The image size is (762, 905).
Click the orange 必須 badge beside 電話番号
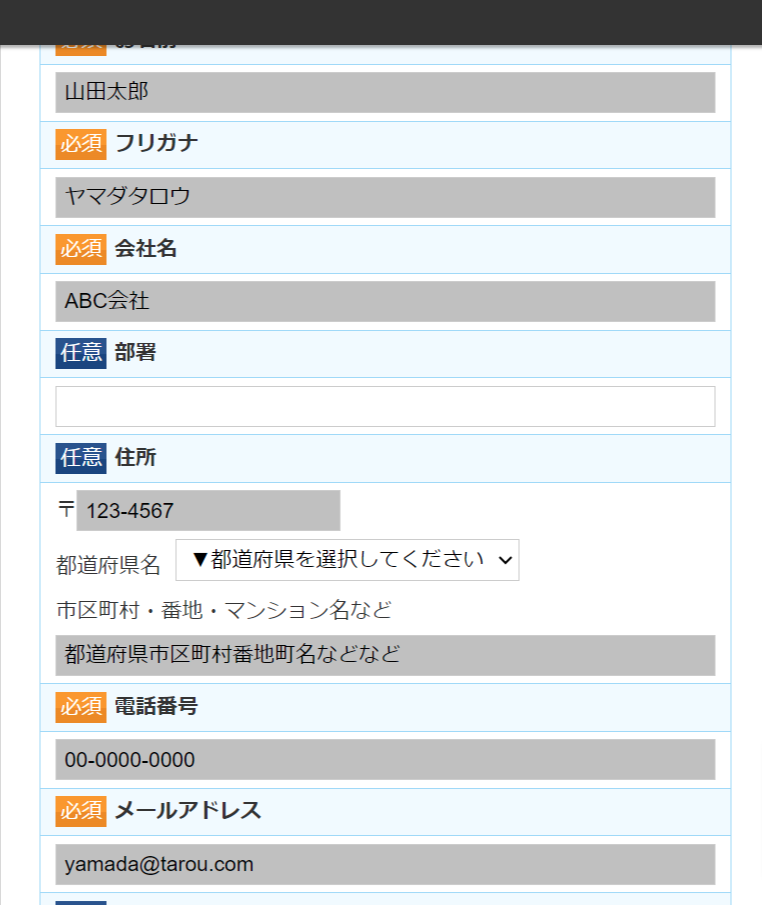(81, 707)
